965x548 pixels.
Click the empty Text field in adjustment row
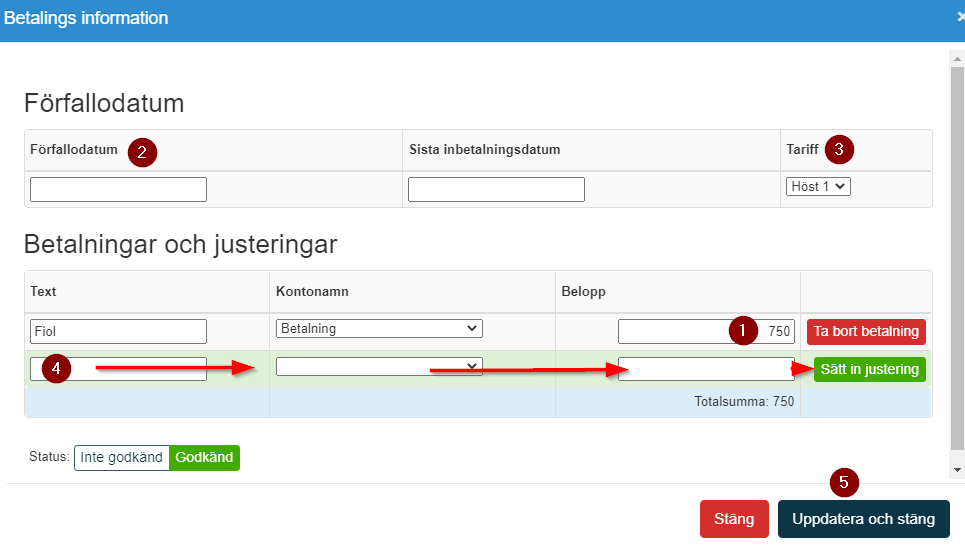coord(118,369)
